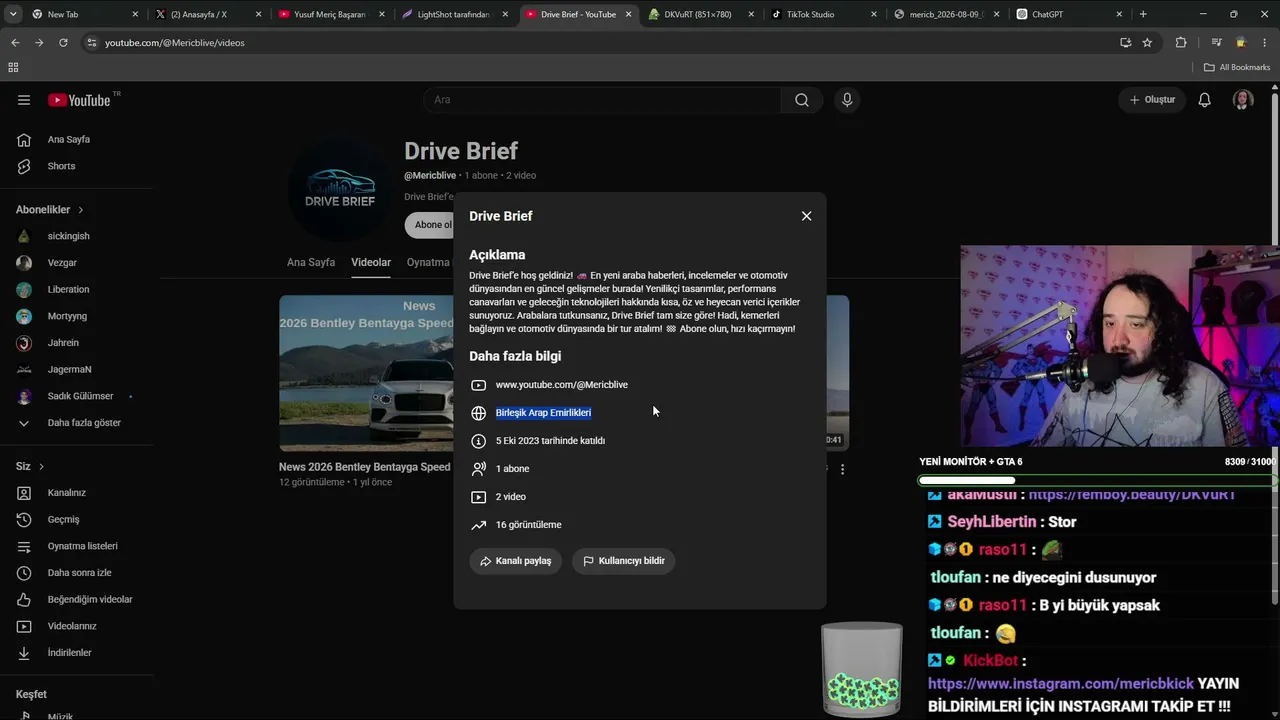1280x720 pixels.
Task: Open the Jahrein subscription channel
Action: click(63, 343)
